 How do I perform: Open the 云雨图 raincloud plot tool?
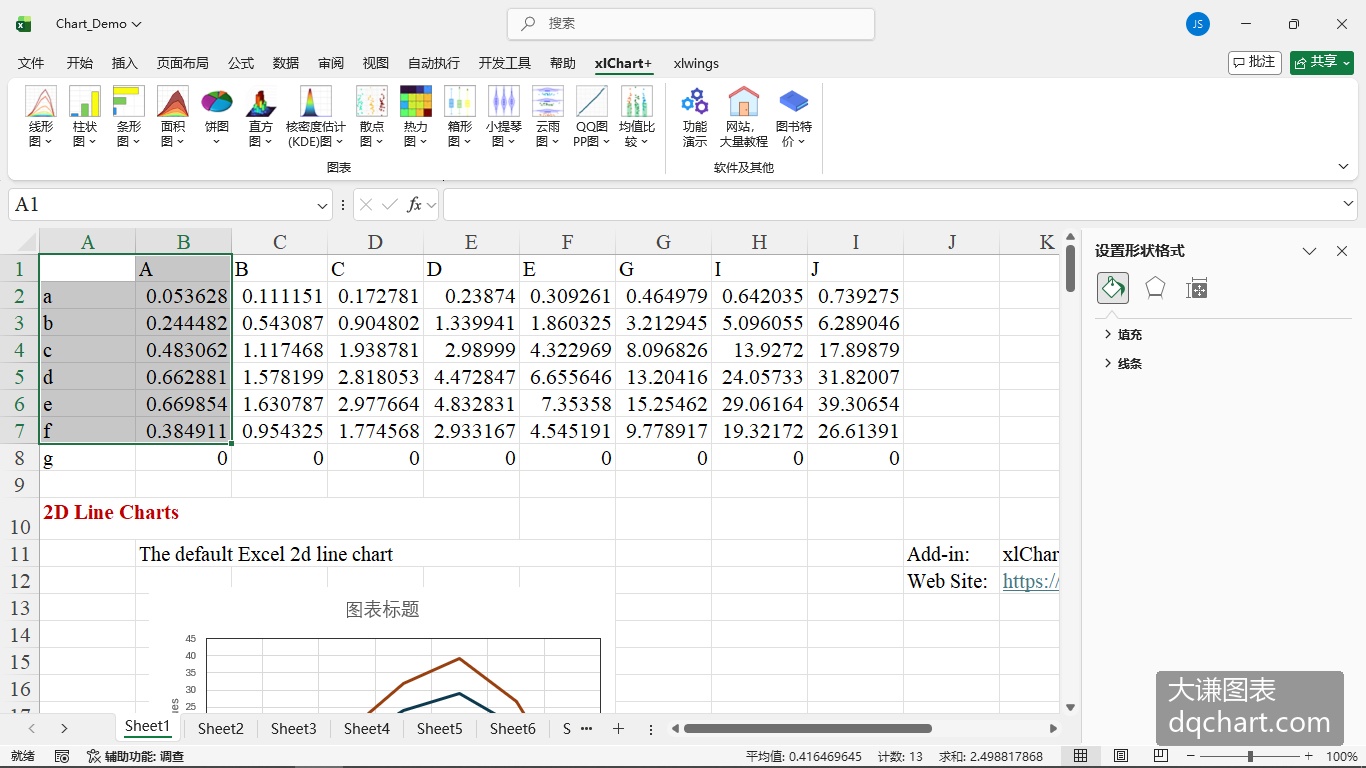548,117
